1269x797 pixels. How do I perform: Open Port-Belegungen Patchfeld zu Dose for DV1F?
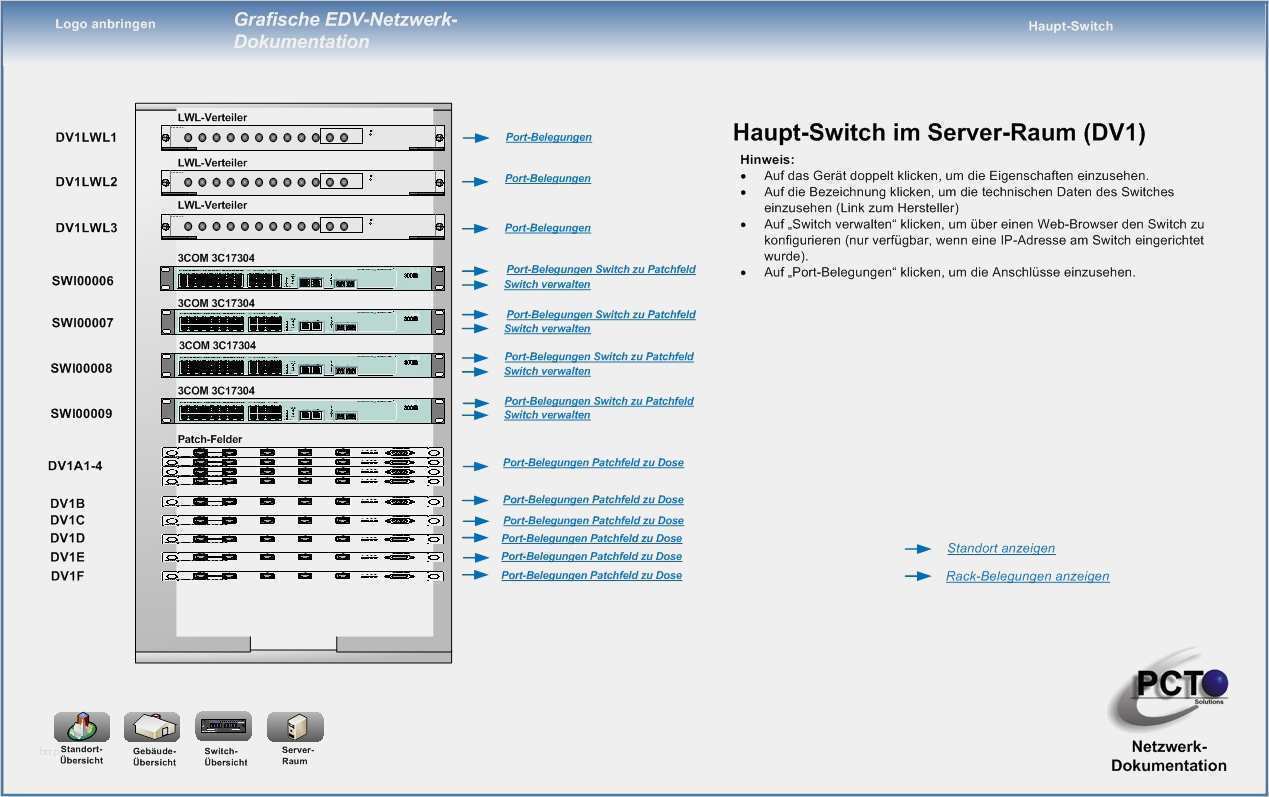click(x=591, y=576)
